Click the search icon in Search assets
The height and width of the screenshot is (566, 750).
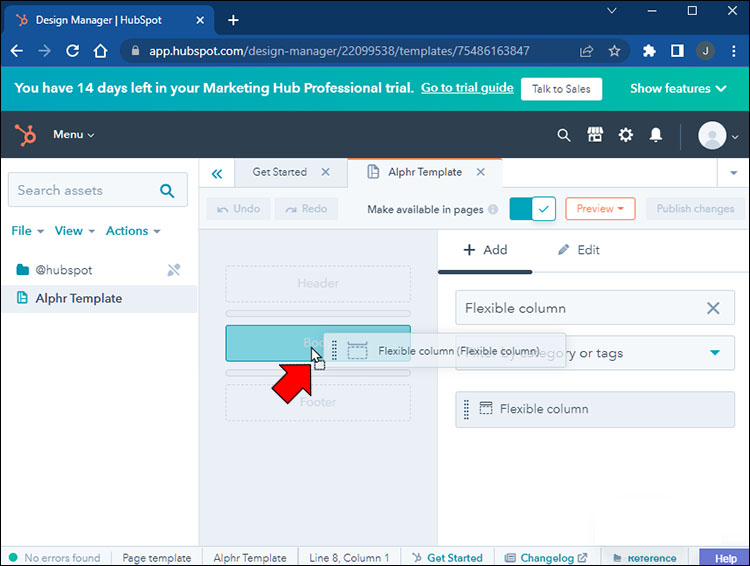[x=167, y=190]
